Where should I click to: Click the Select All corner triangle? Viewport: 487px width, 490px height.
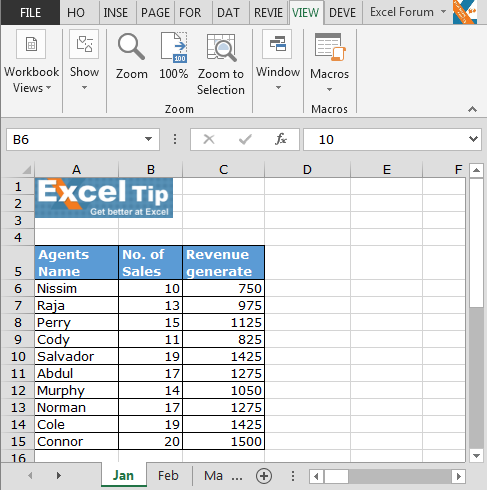(x=27, y=170)
